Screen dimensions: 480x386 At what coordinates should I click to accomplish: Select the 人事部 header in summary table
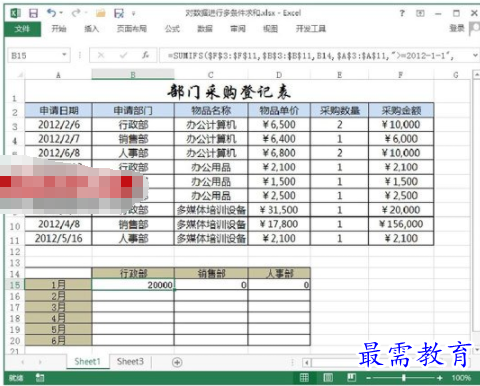point(279,274)
